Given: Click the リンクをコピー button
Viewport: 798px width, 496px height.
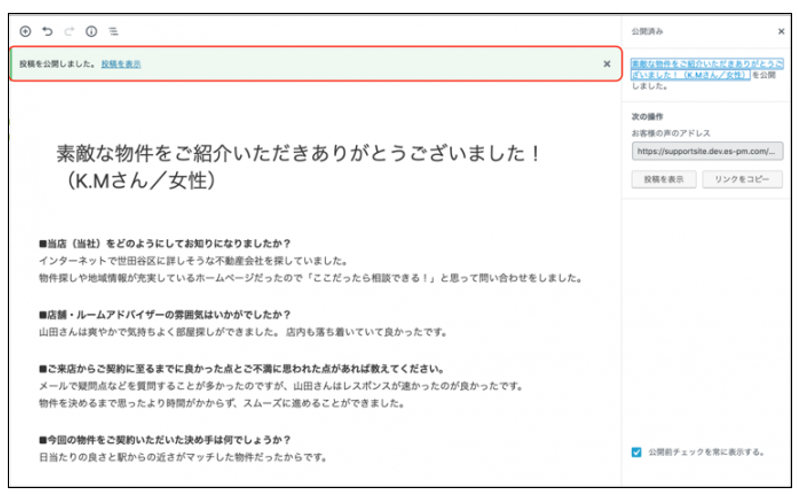Looking at the screenshot, I should pyautogui.click(x=742, y=179).
